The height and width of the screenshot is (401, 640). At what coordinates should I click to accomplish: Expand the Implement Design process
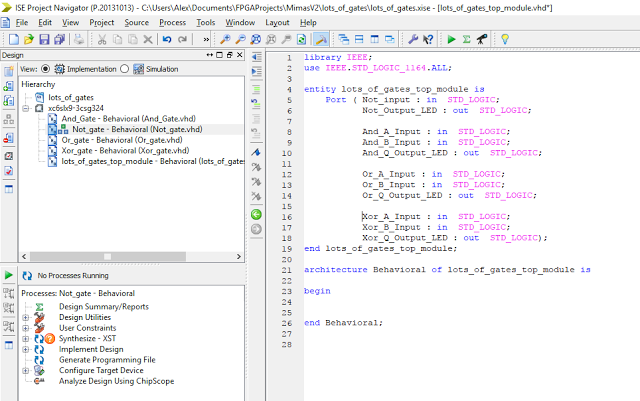[x=26, y=349]
